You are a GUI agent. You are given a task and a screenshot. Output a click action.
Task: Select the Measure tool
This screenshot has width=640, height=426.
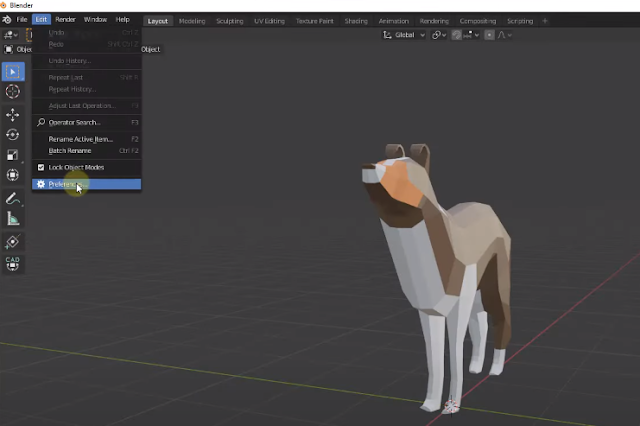coord(13,219)
